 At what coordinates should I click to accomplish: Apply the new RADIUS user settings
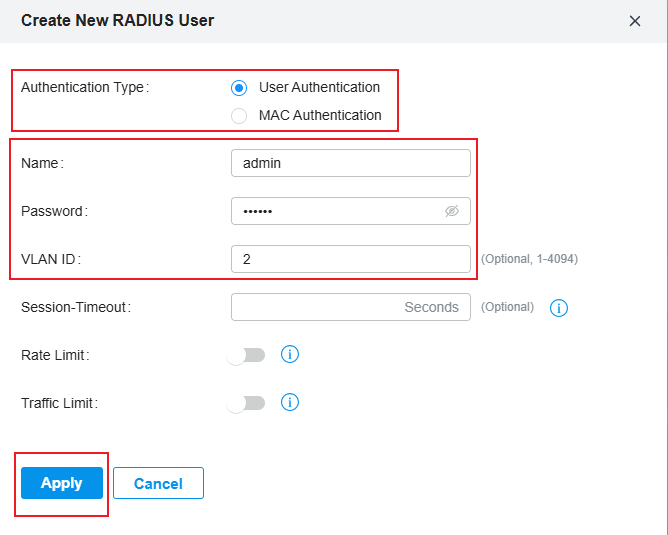(x=62, y=483)
